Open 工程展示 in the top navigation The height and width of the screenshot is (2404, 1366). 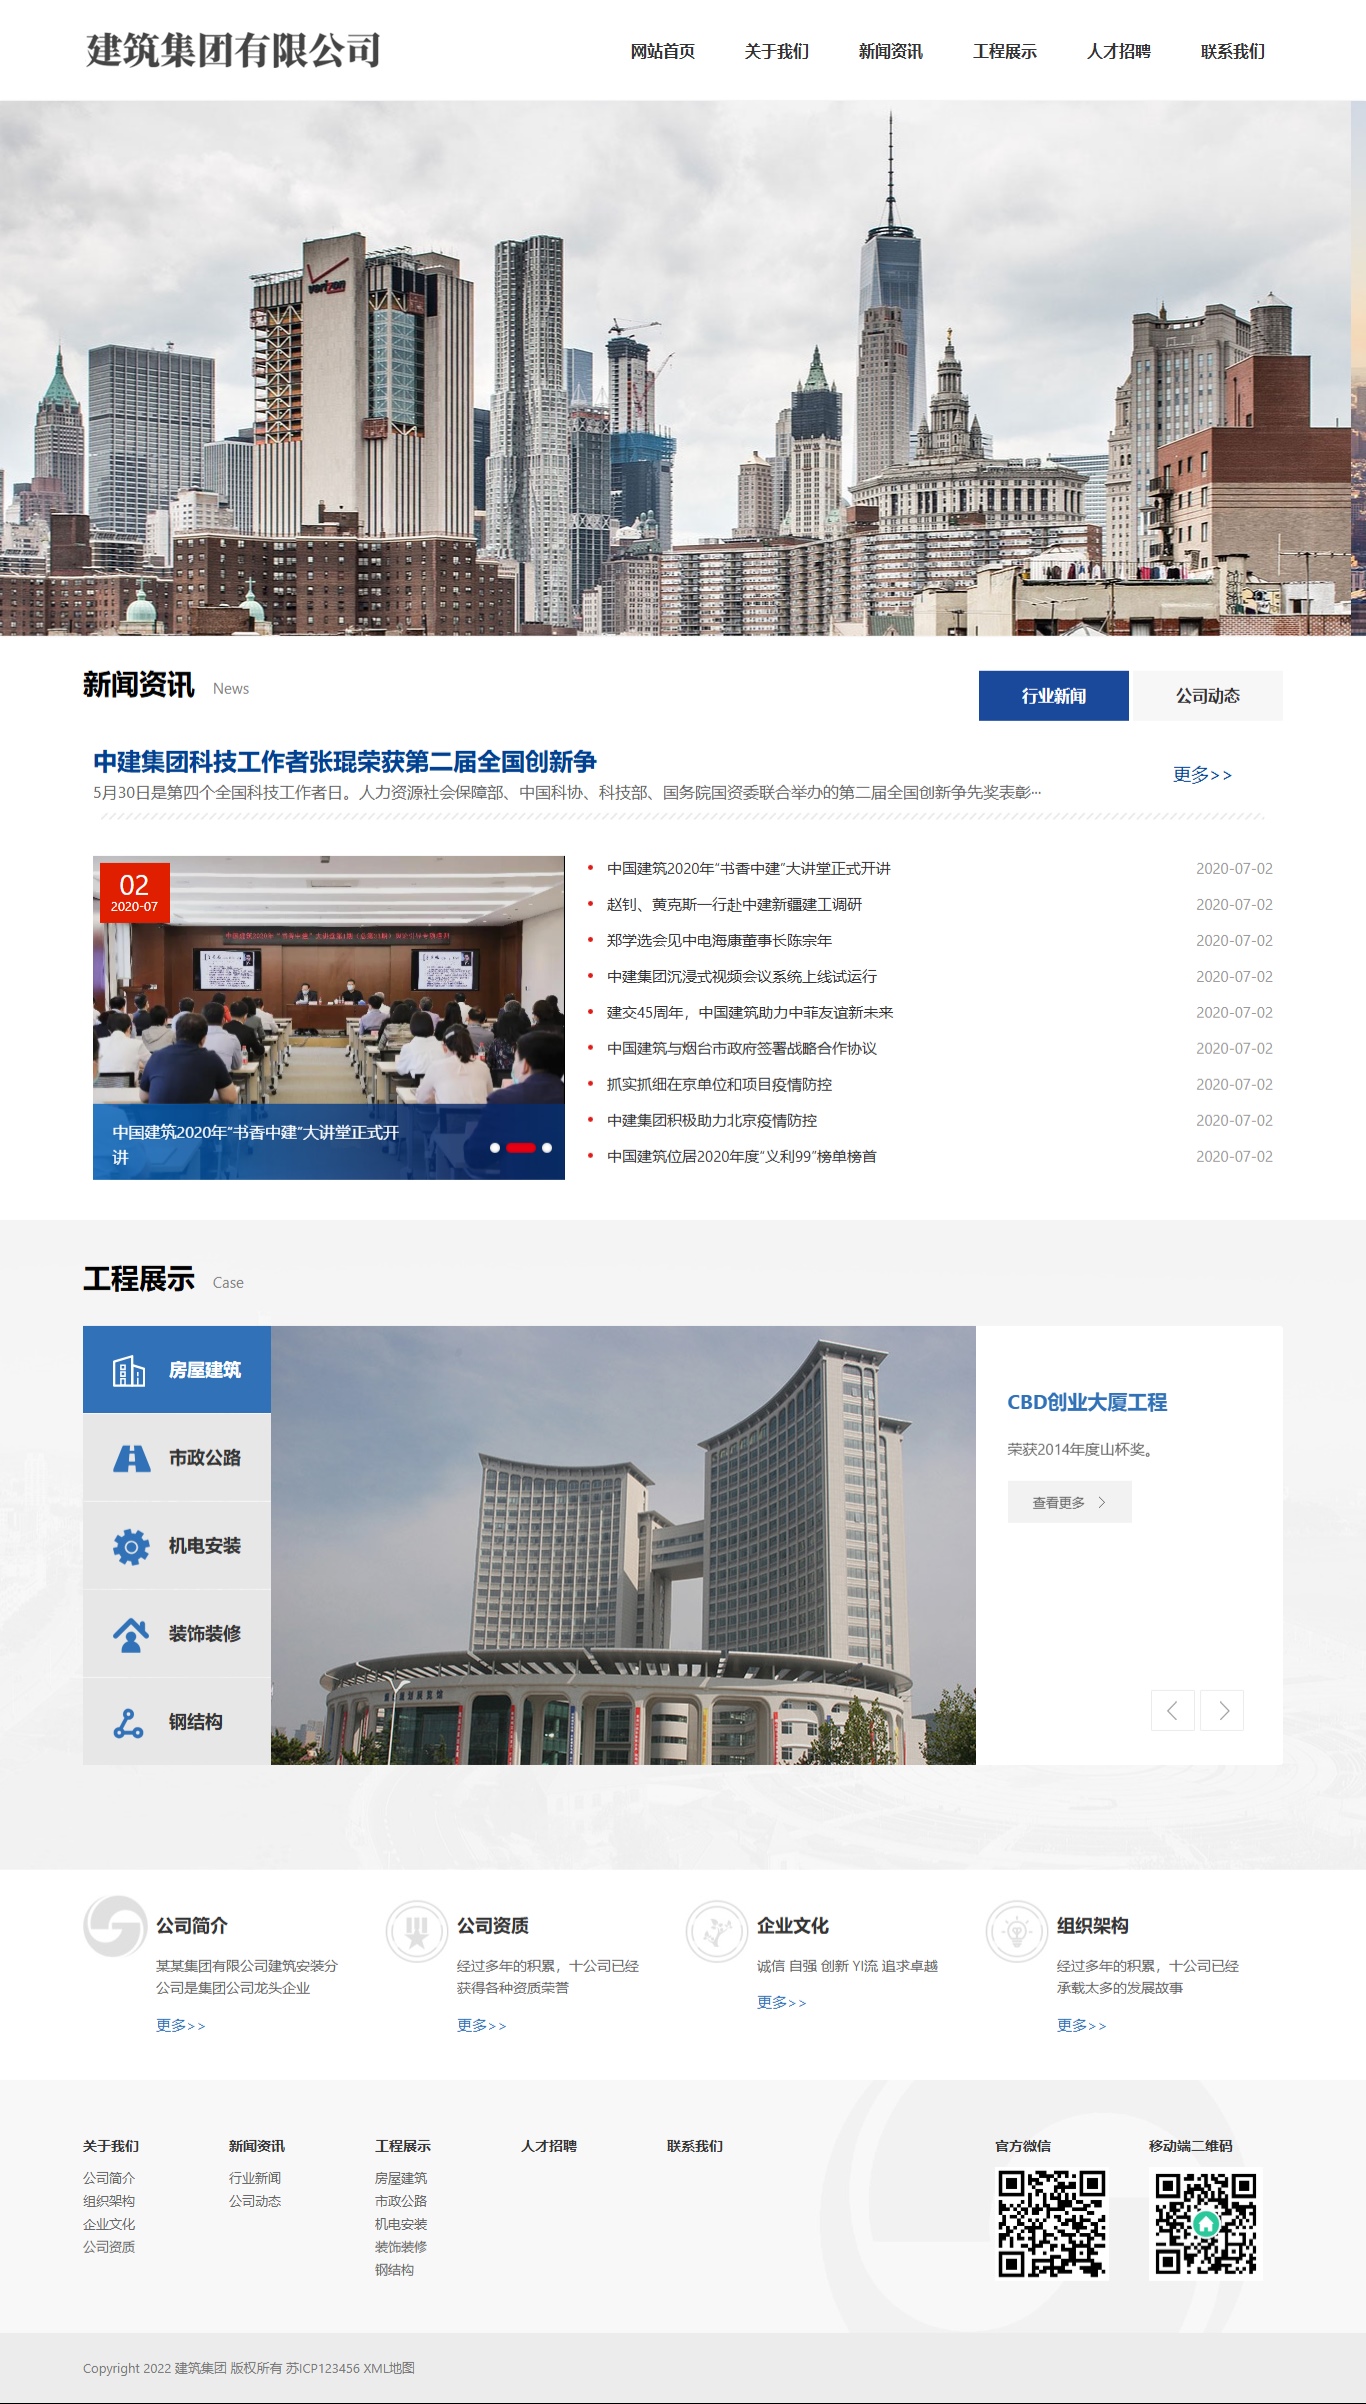[1004, 51]
